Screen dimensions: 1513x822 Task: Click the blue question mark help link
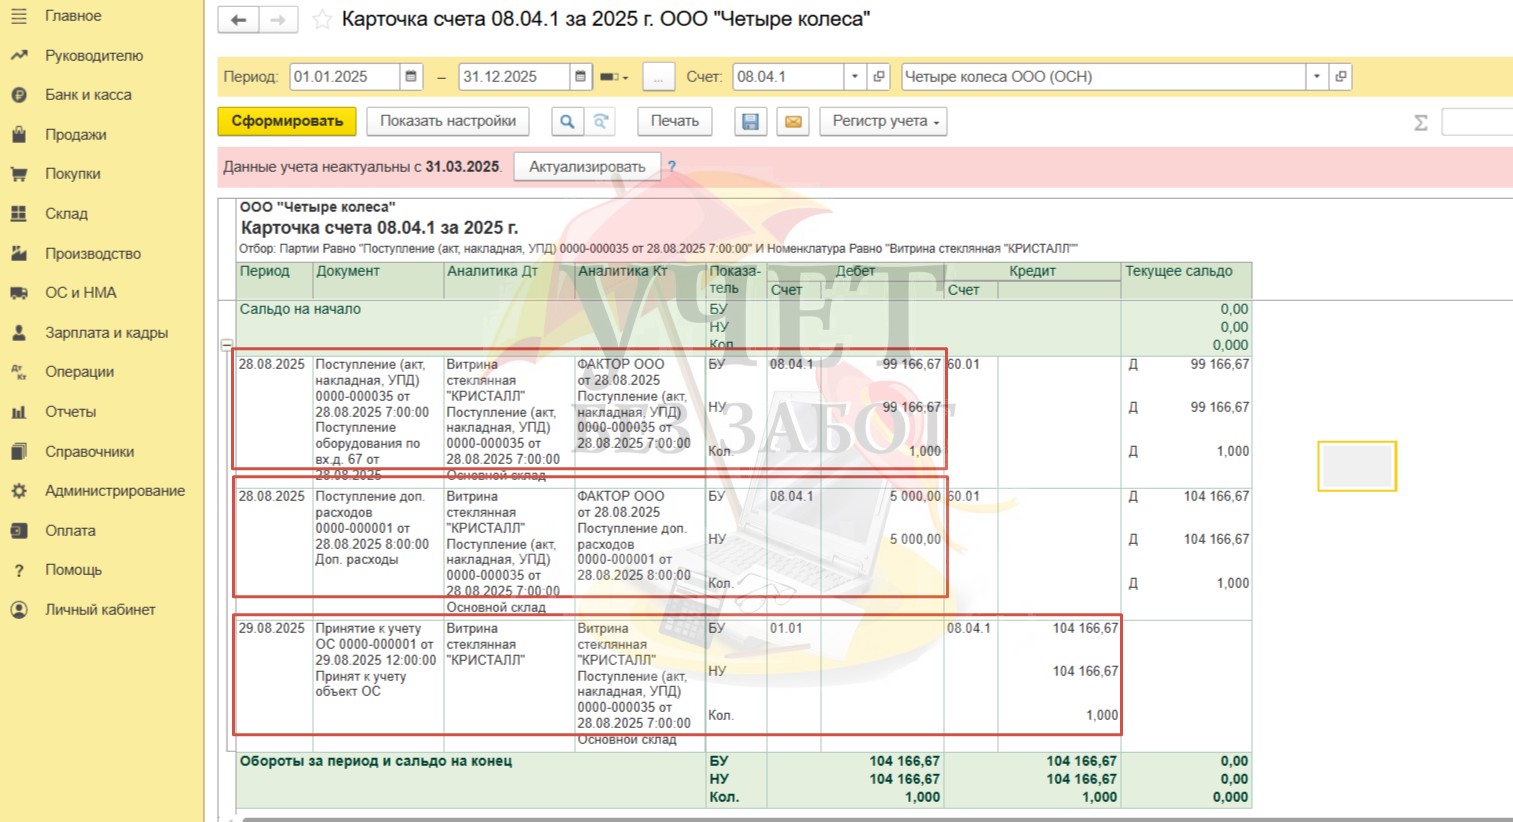point(672,167)
